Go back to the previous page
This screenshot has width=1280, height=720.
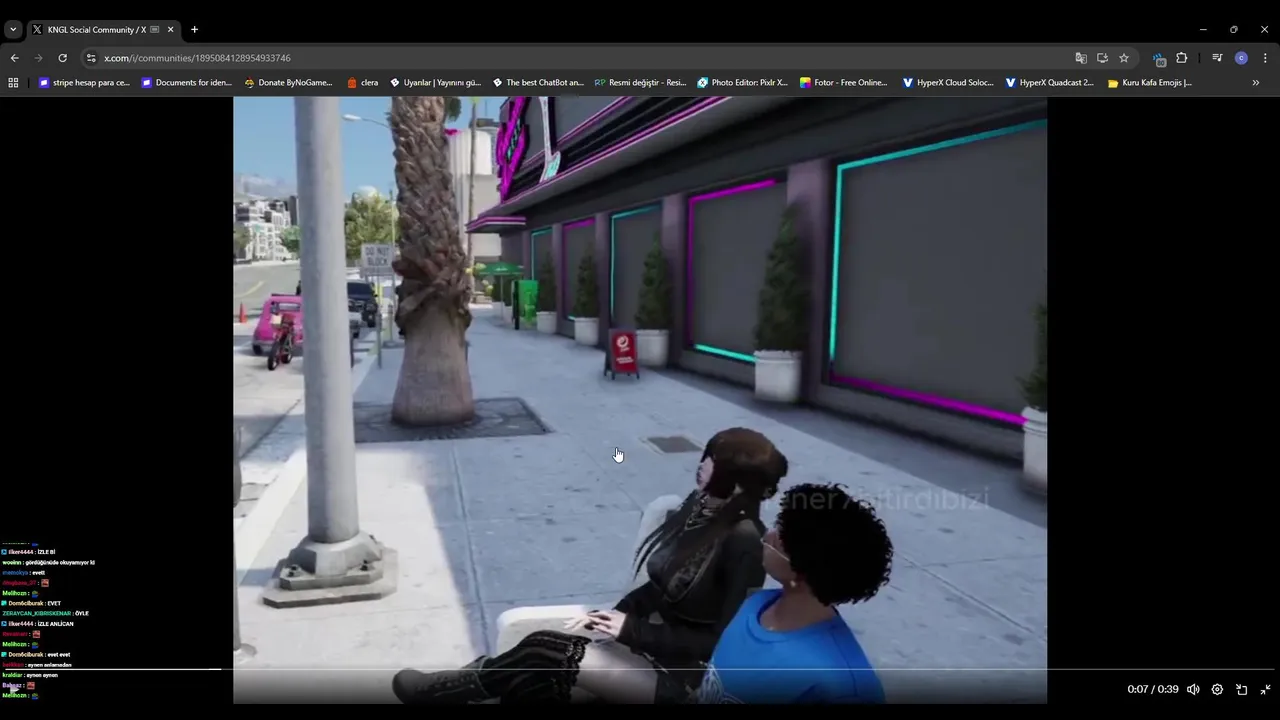[14, 58]
